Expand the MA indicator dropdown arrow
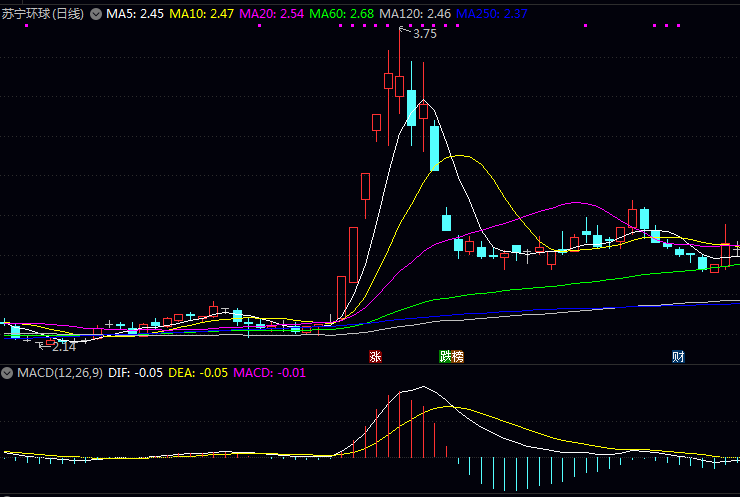 (x=95, y=14)
